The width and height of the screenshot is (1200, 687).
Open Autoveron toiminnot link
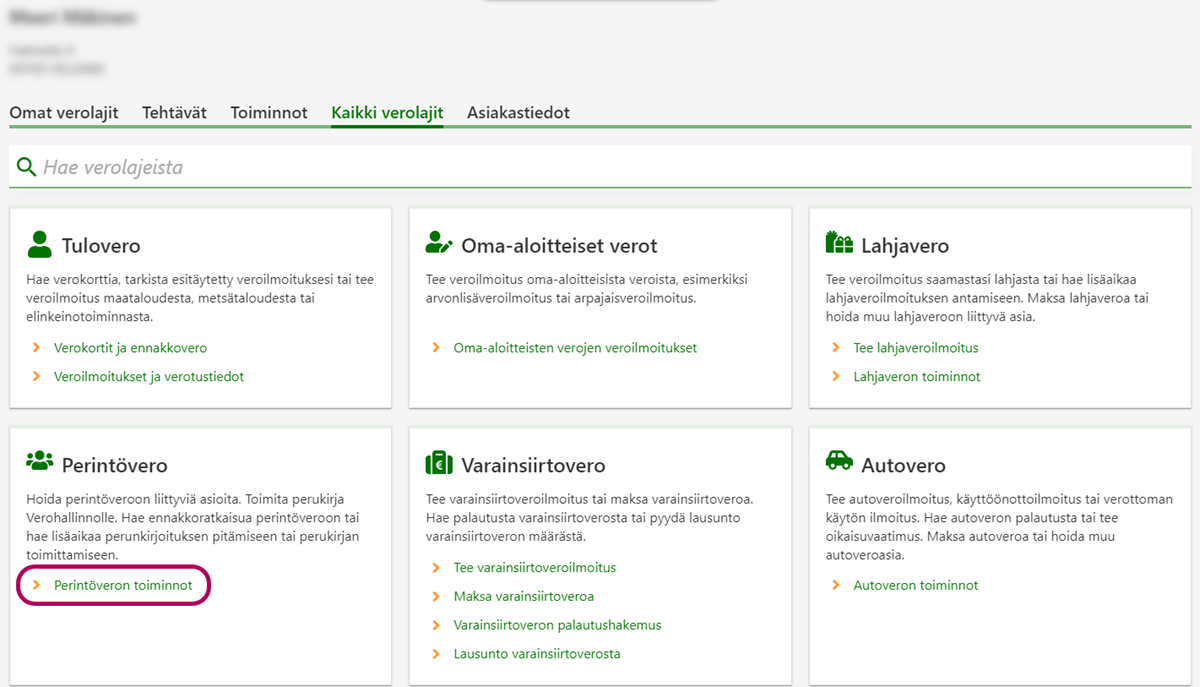(x=916, y=585)
